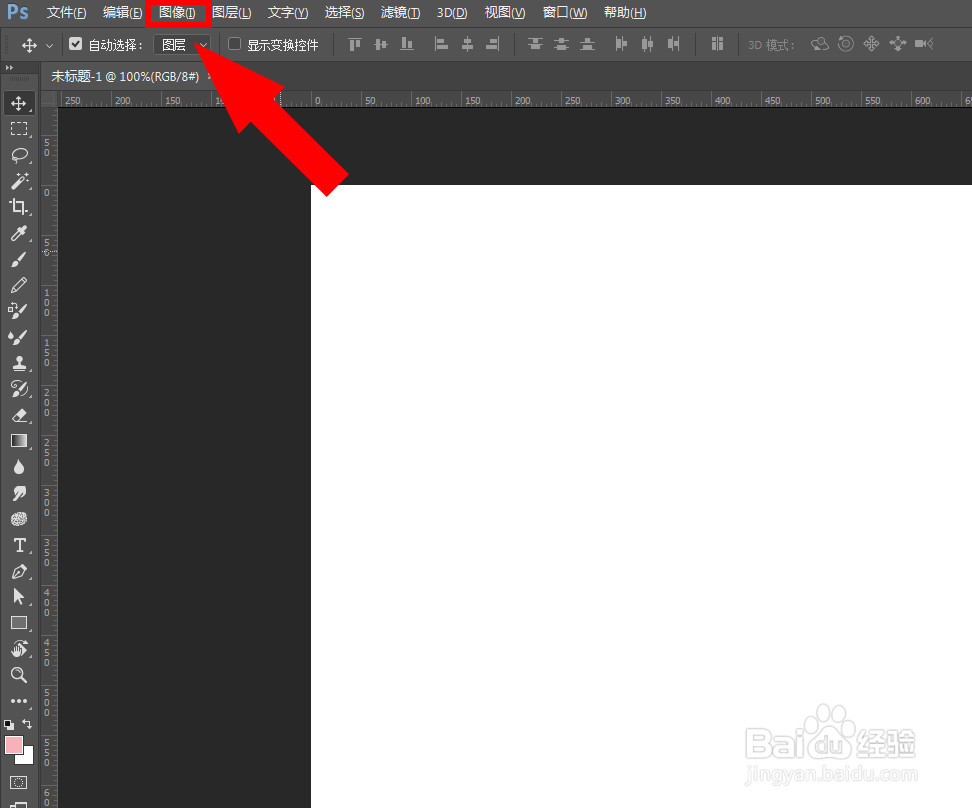Open the 帮助(H) menu
Image resolution: width=972 pixels, height=808 pixels.
point(625,12)
